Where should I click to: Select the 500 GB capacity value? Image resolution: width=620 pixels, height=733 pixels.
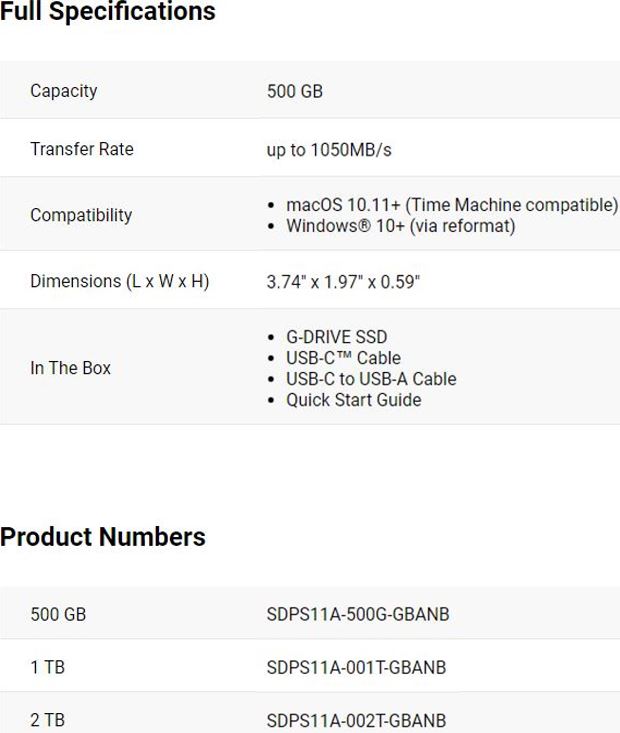(x=294, y=91)
